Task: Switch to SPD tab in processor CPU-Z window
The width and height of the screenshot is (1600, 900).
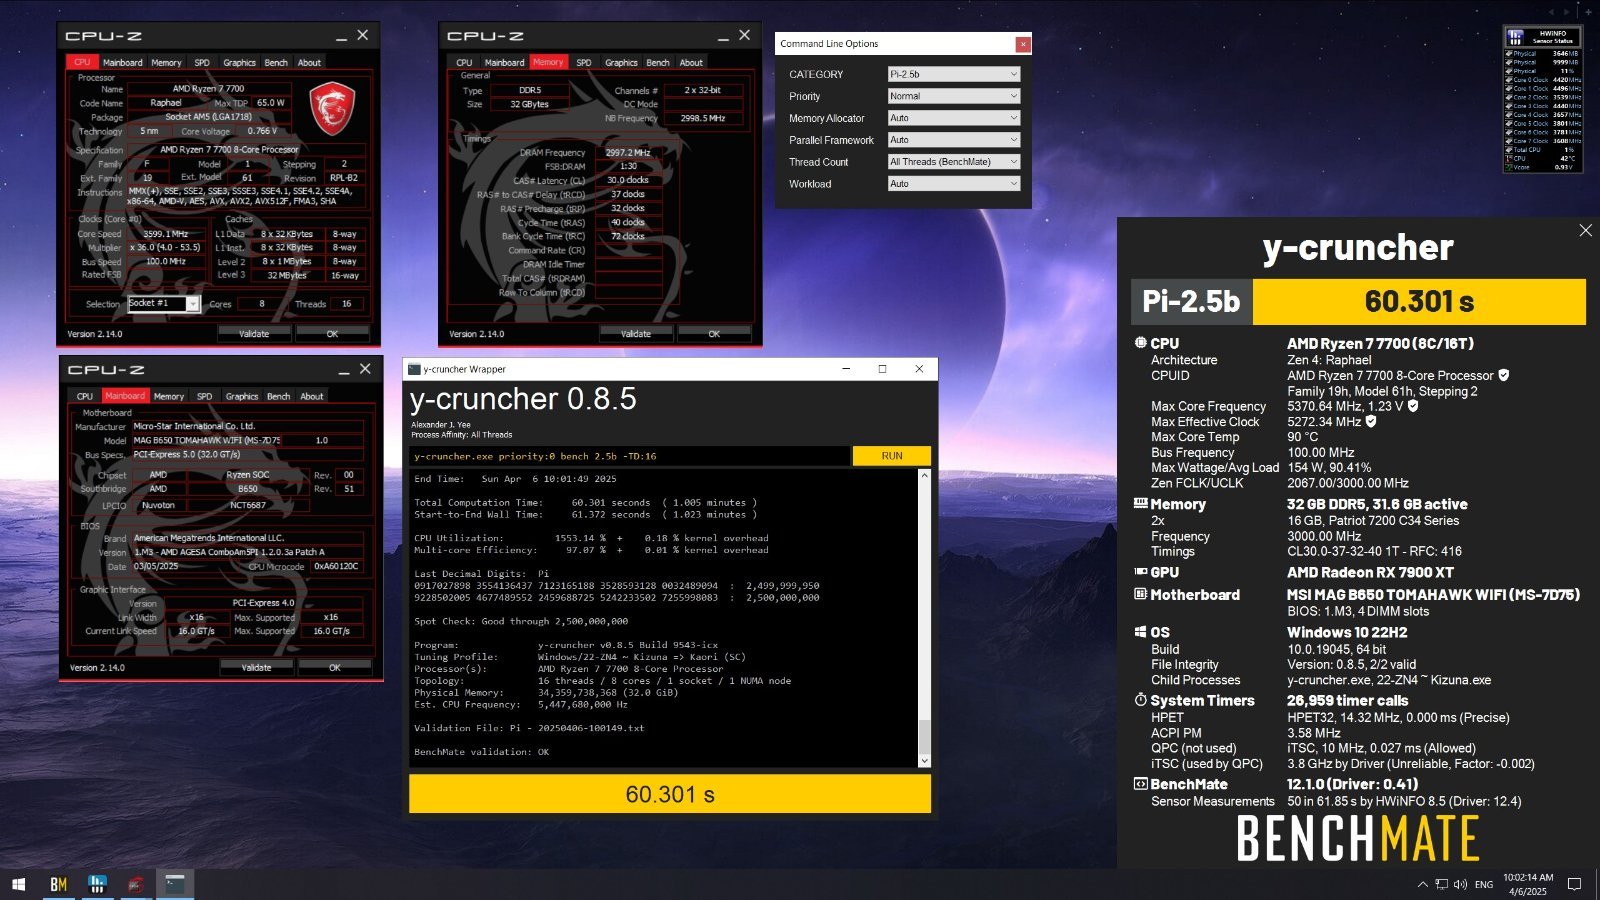Action: 202,62
